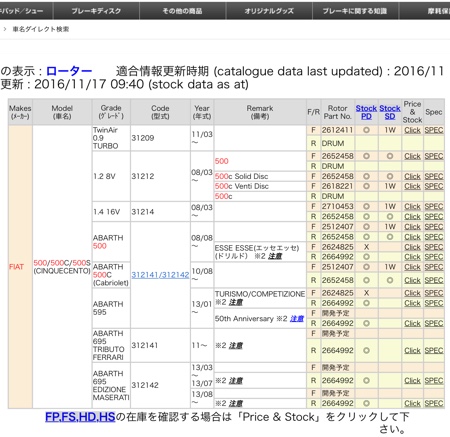
Task: Select the red 500c Venti Disc remark
Action: [242, 186]
